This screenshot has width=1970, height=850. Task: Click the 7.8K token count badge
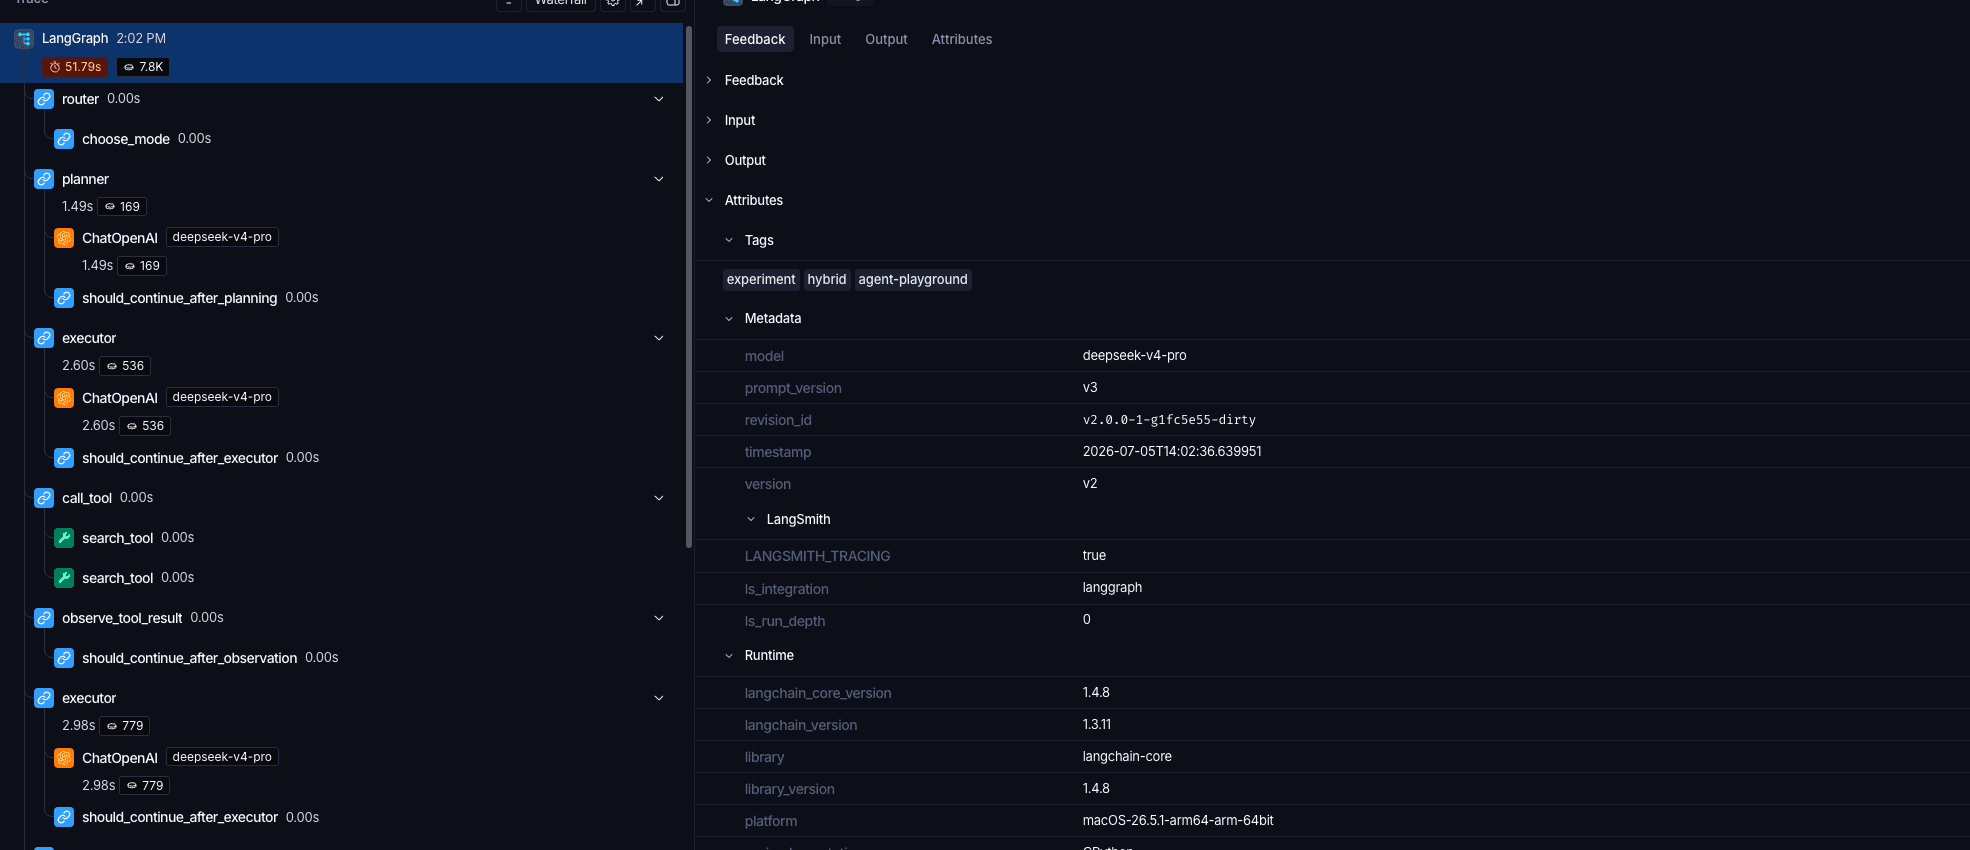tap(143, 67)
